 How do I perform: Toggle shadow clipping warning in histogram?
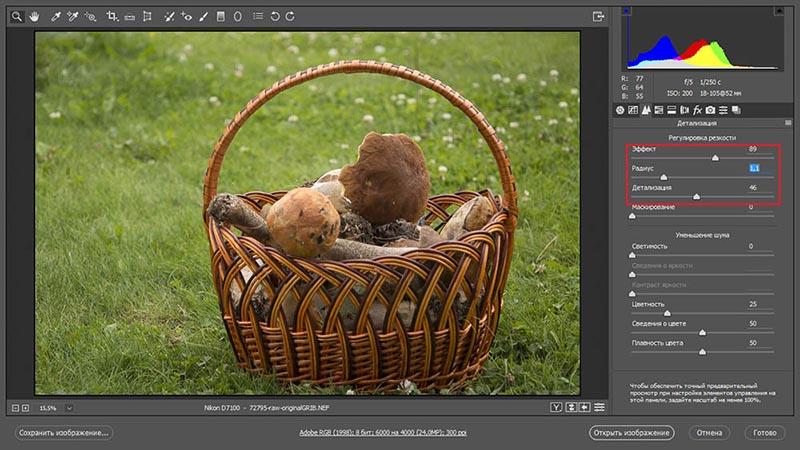[627, 11]
